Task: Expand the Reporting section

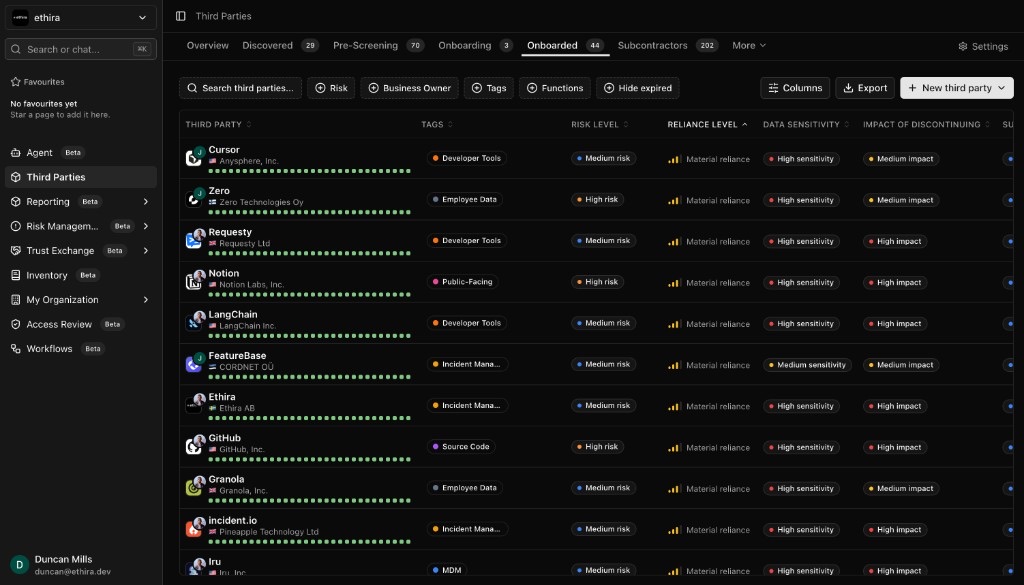Action: [x=146, y=202]
